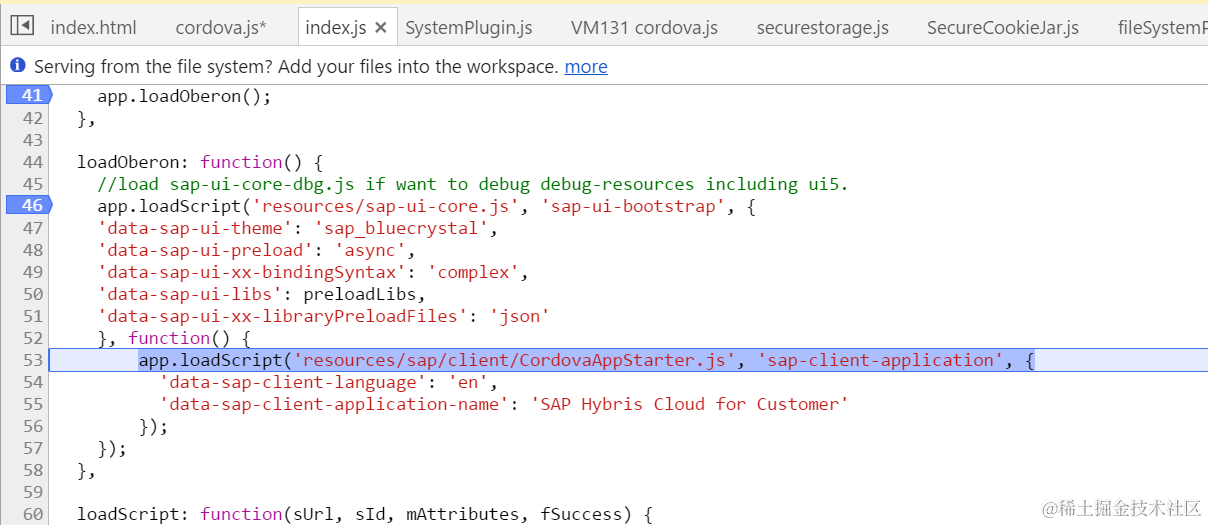Click the 'app.loadOberon();' call on line 41
This screenshot has width=1208, height=525.
[x=184, y=97]
